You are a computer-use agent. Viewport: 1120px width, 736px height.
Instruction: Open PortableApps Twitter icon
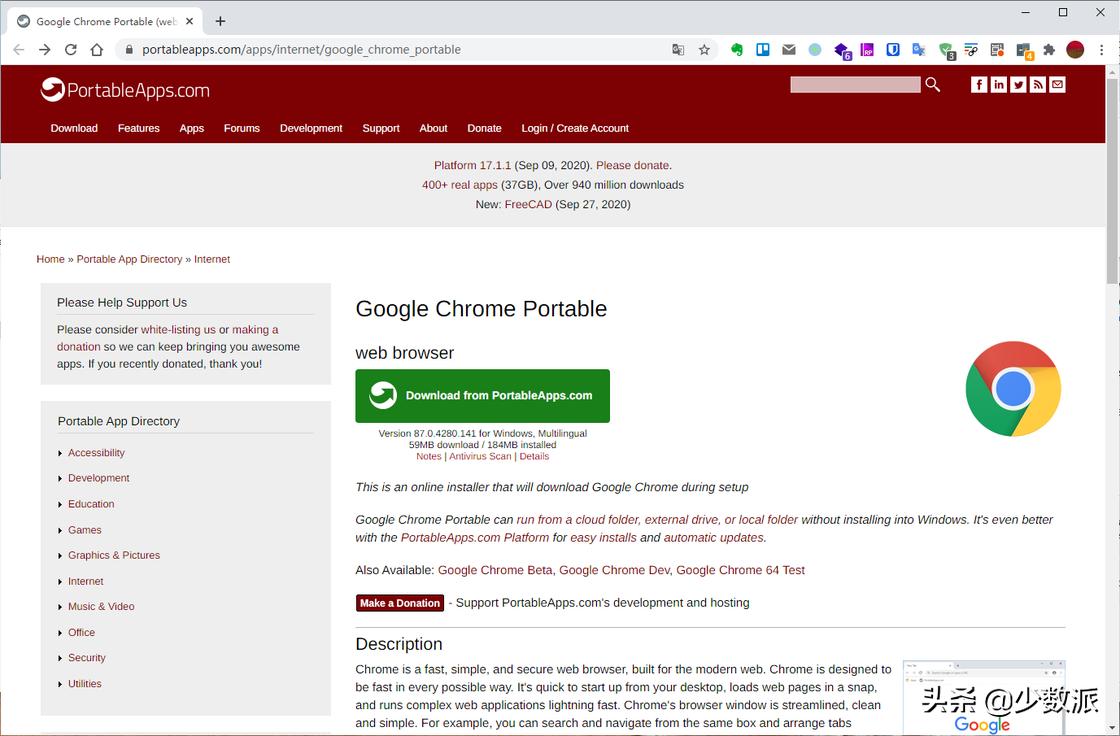tap(1018, 84)
